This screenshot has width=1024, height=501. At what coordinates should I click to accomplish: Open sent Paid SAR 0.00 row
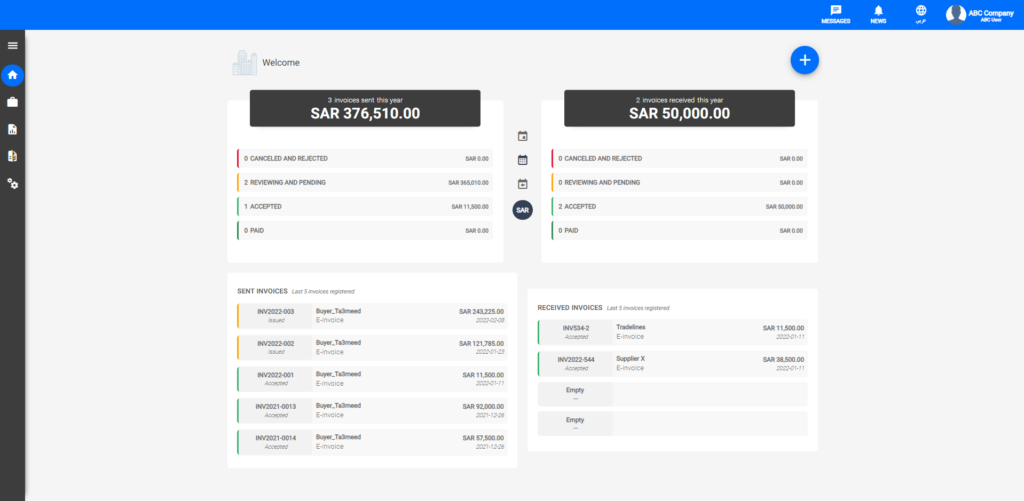point(365,231)
